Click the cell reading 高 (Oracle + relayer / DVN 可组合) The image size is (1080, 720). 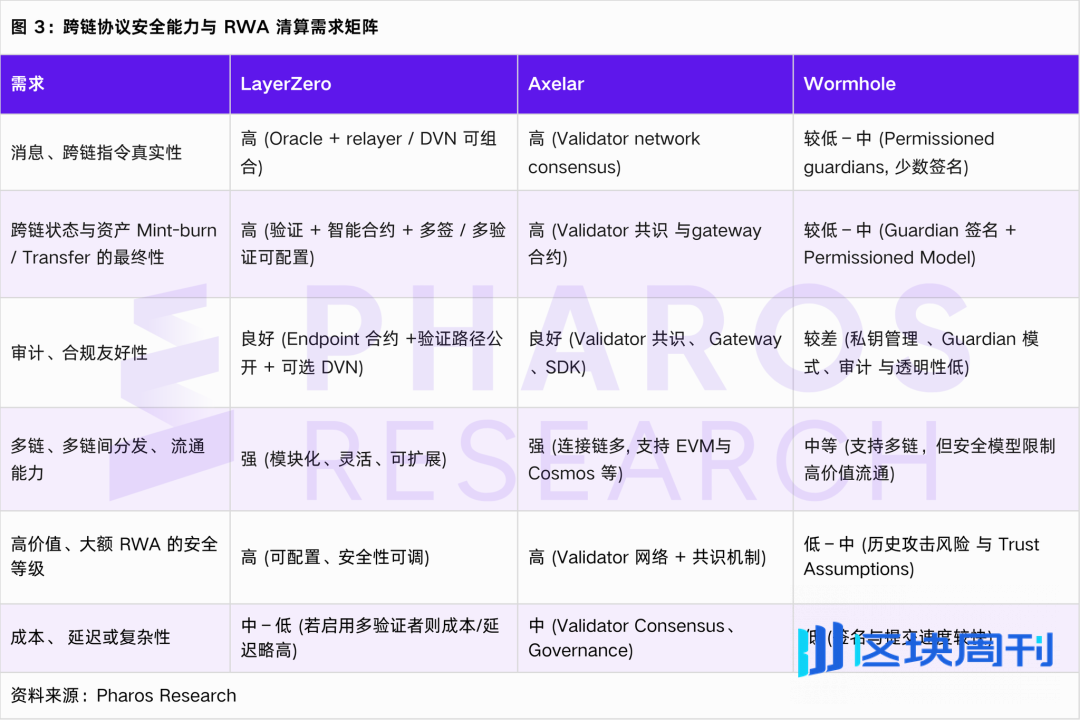click(x=370, y=152)
